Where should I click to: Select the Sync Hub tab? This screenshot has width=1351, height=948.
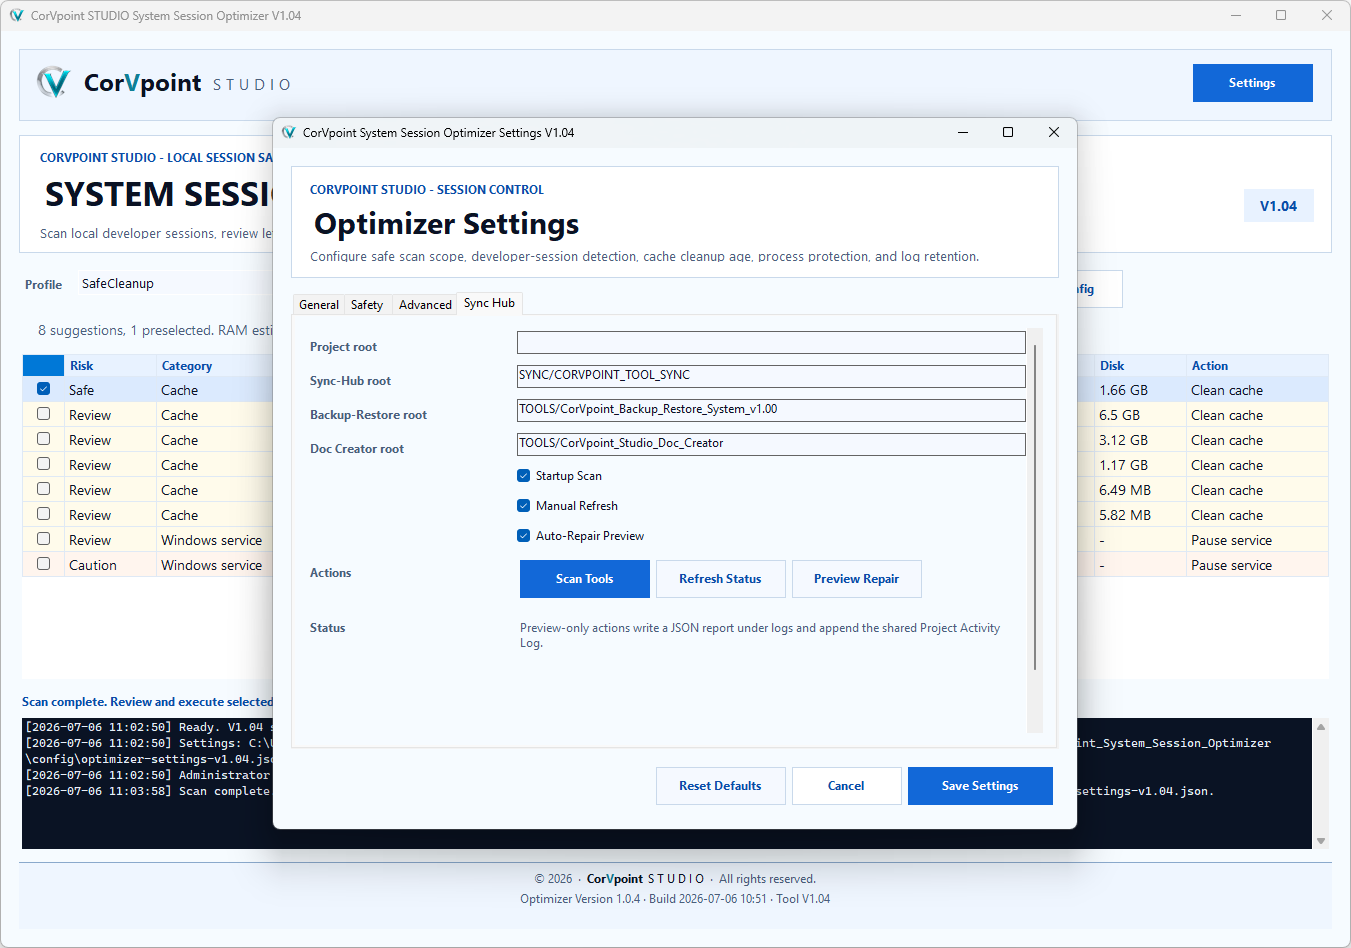(489, 303)
